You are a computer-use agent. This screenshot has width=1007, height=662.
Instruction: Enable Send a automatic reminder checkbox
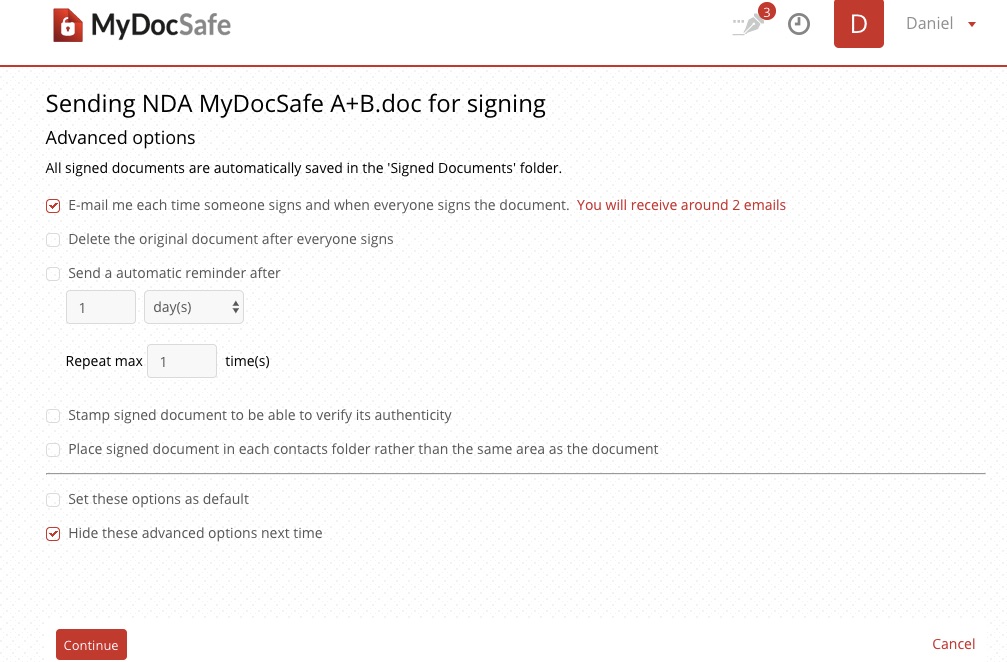[53, 274]
